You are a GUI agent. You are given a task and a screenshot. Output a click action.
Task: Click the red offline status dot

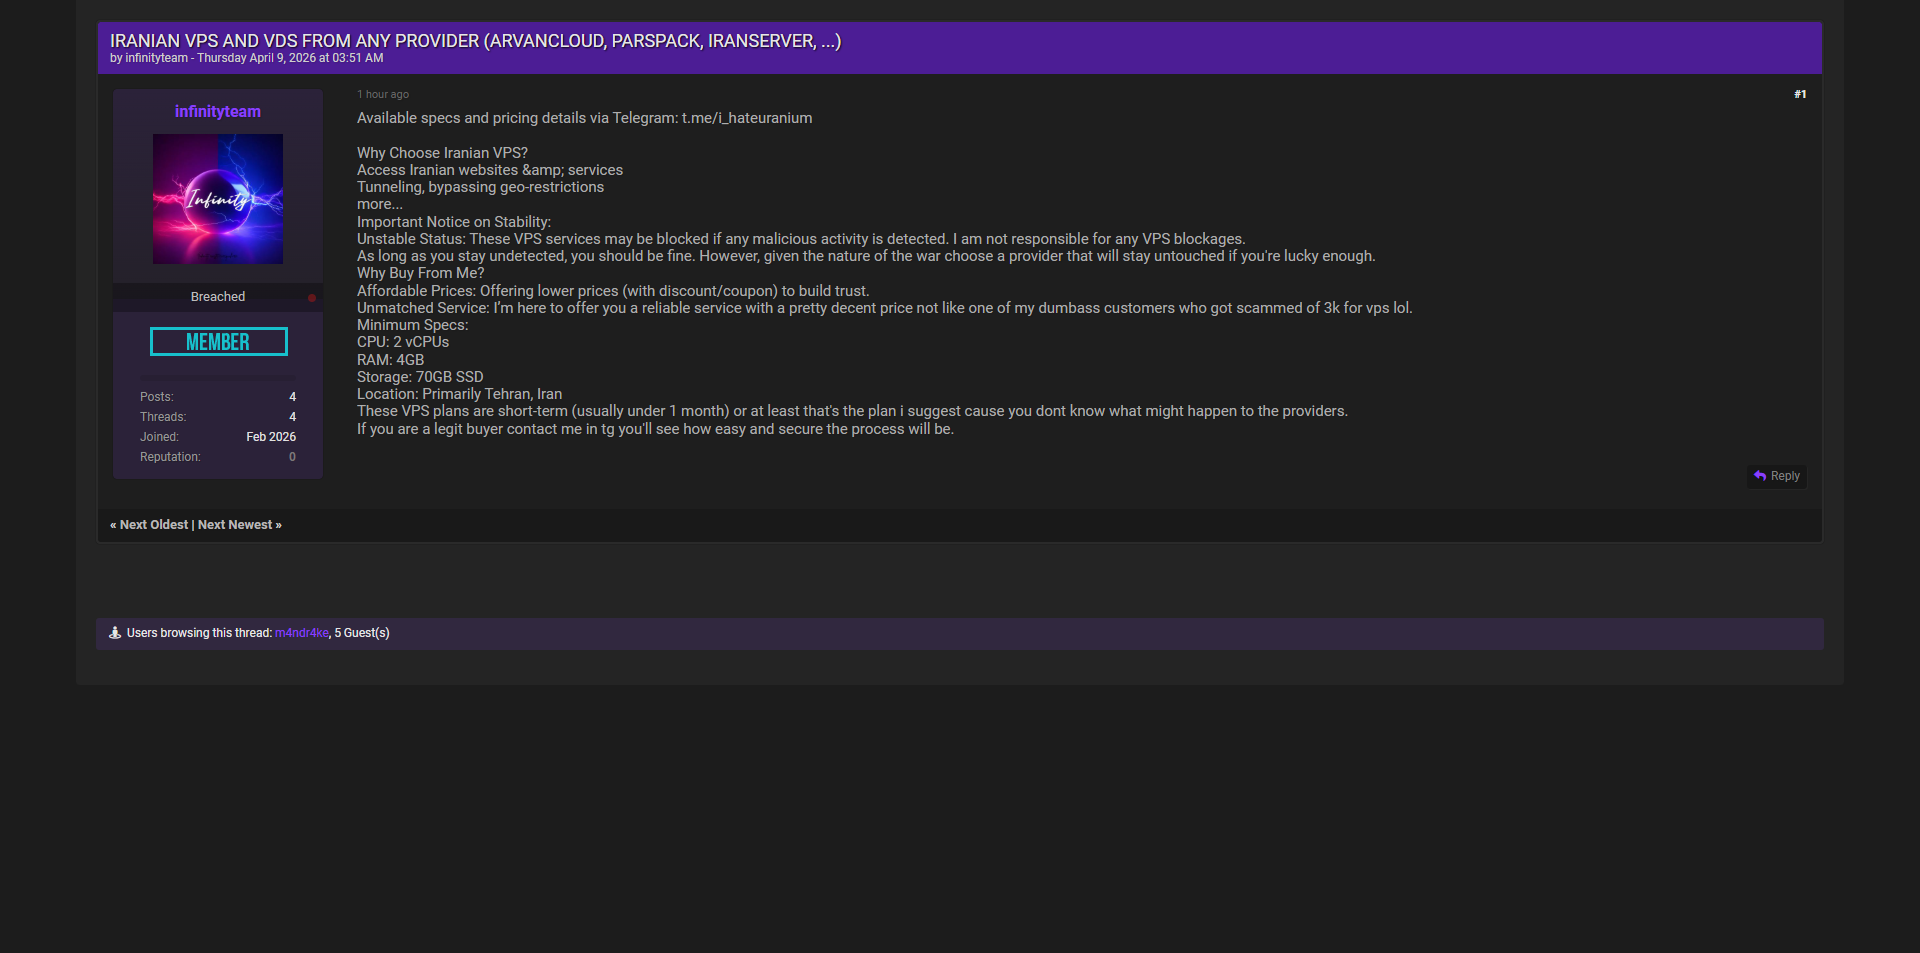point(312,298)
